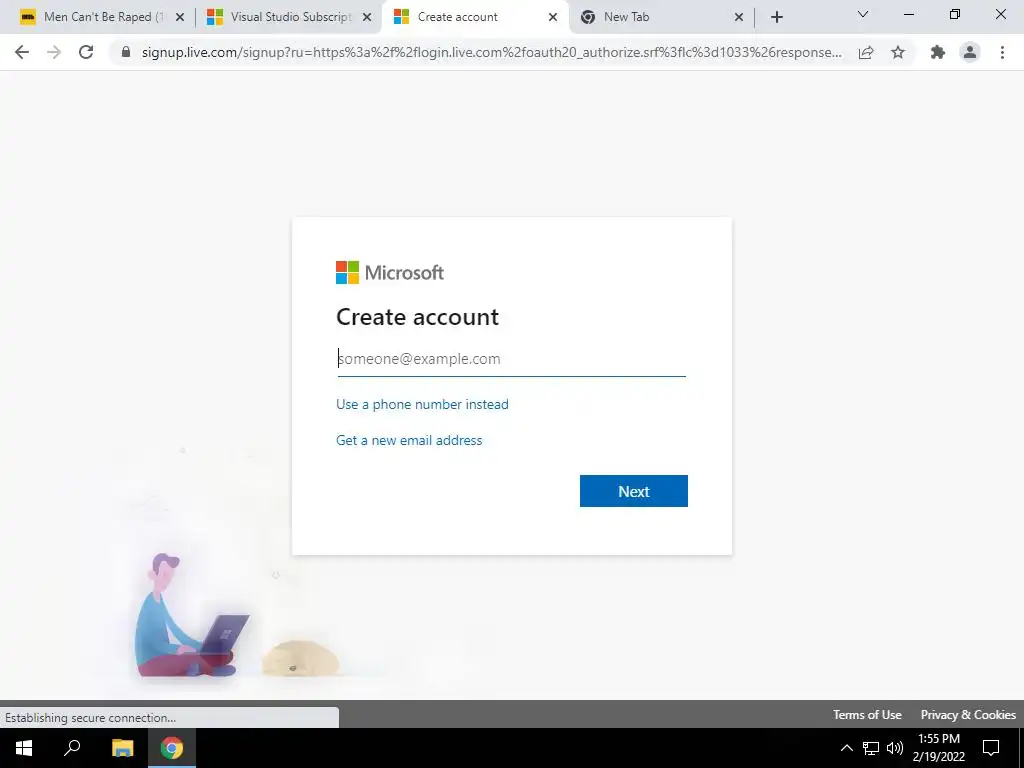This screenshot has height=768, width=1024.
Task: Click the address bar URL
Action: click(x=491, y=52)
